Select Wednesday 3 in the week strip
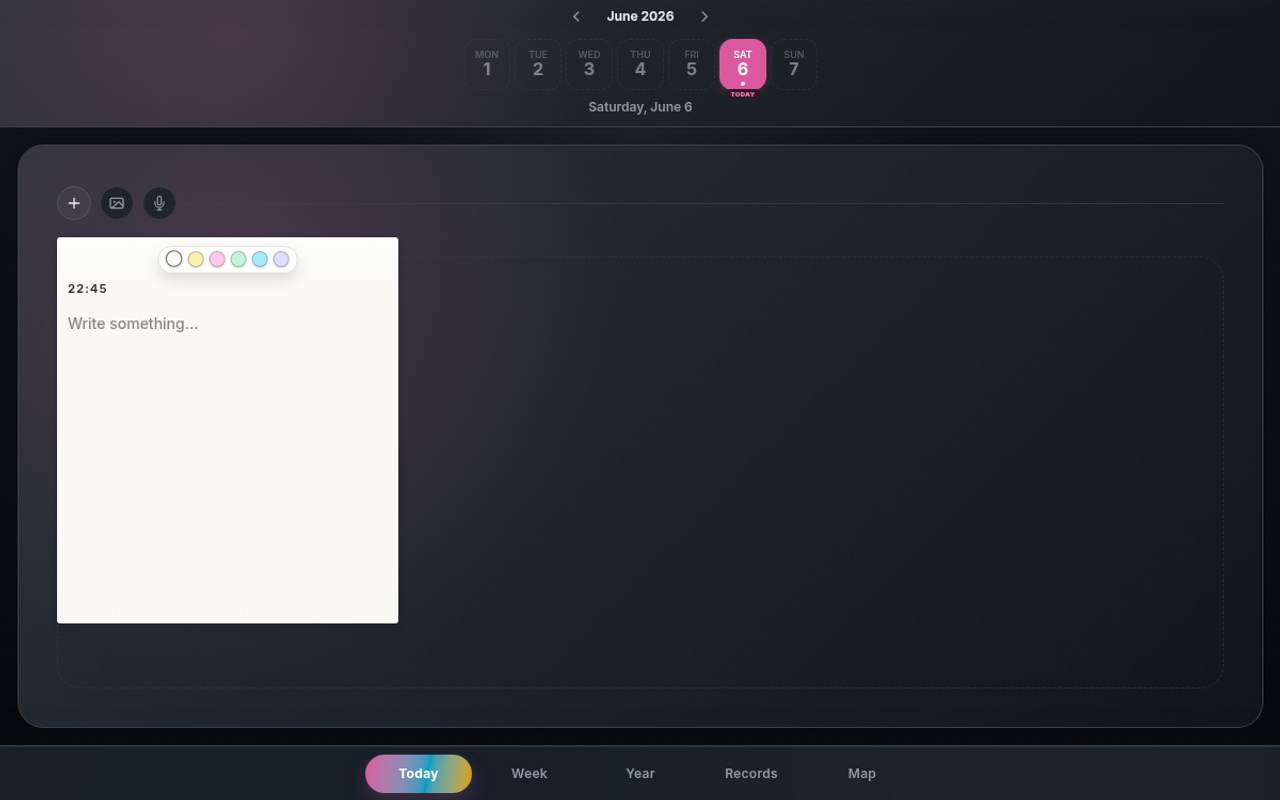Viewport: 1280px width, 800px height. pos(589,64)
